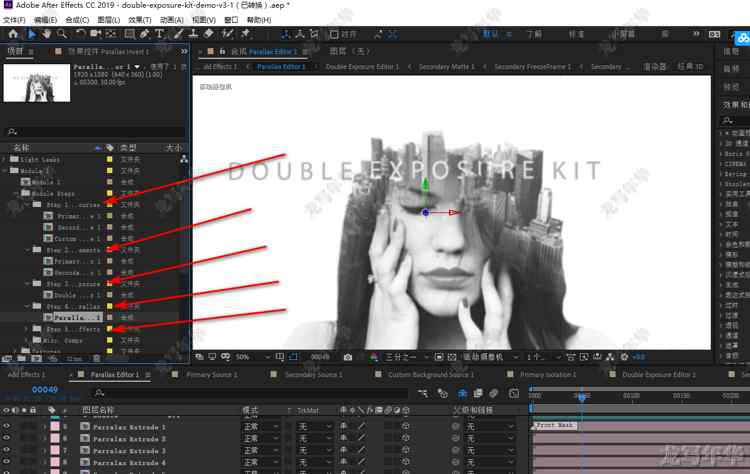
Task: Select the Selection (arrow) tool
Action: pos(32,34)
